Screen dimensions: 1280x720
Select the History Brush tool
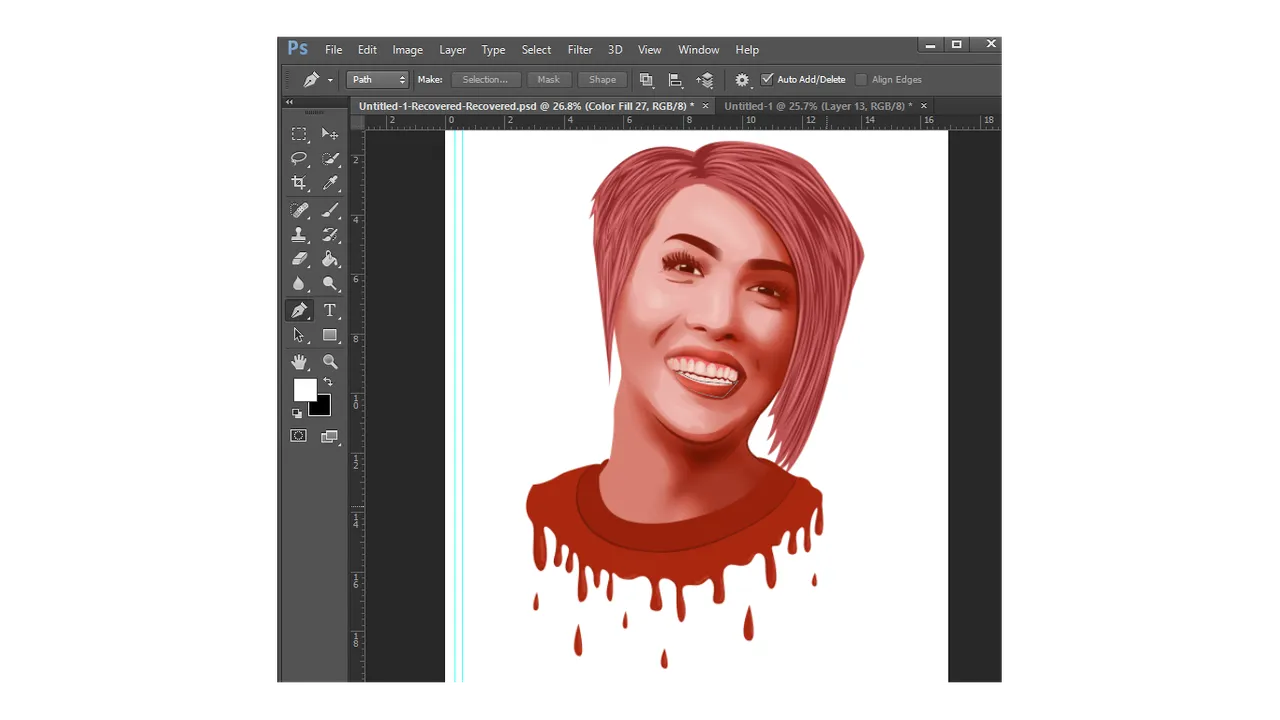[x=330, y=235]
